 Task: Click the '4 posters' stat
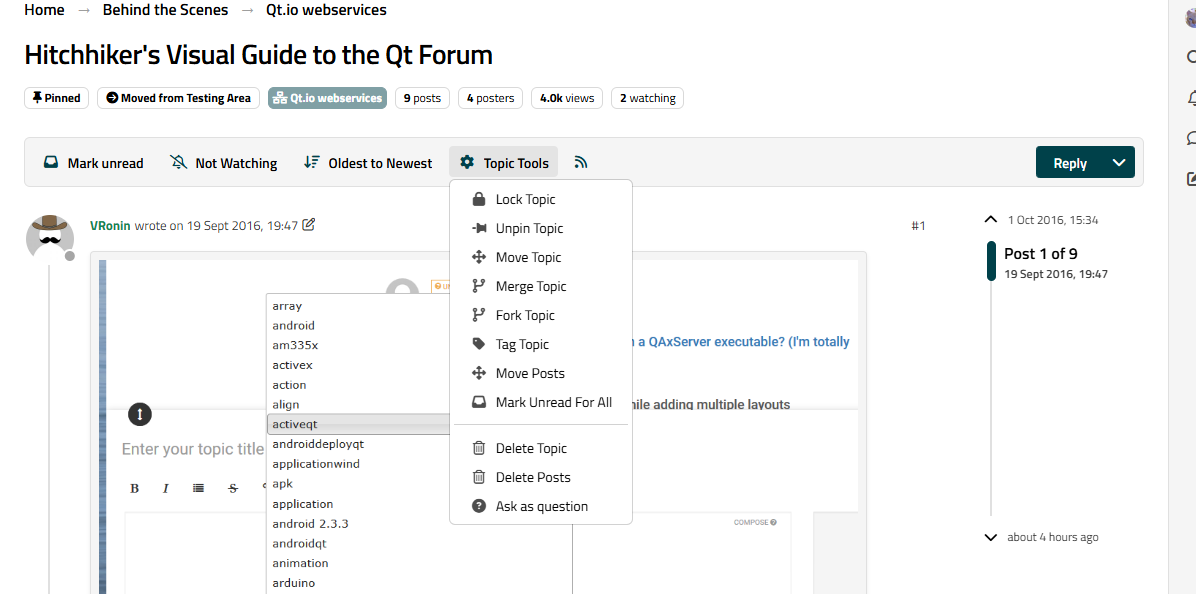[490, 98]
